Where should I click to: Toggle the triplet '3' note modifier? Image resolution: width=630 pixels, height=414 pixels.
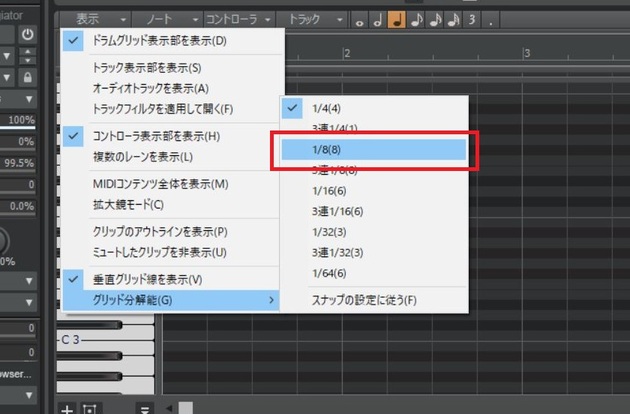coord(471,20)
